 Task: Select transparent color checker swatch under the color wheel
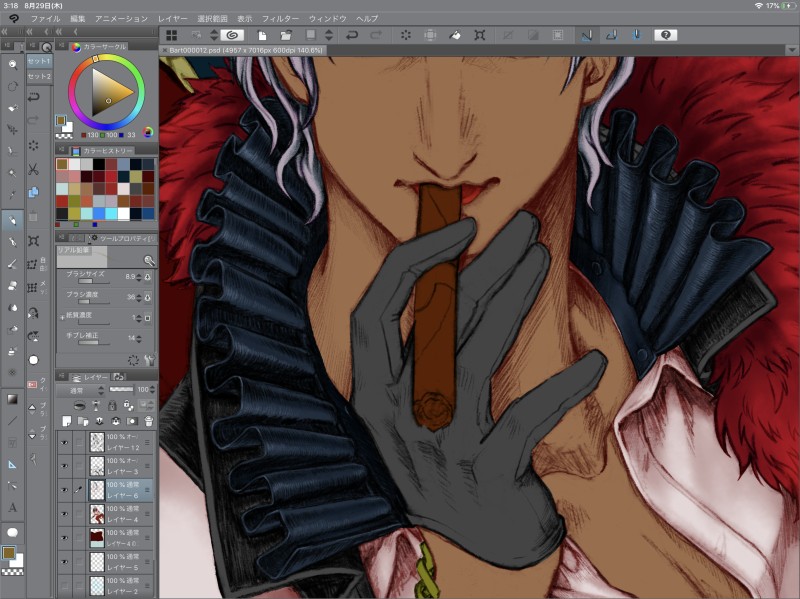click(64, 136)
